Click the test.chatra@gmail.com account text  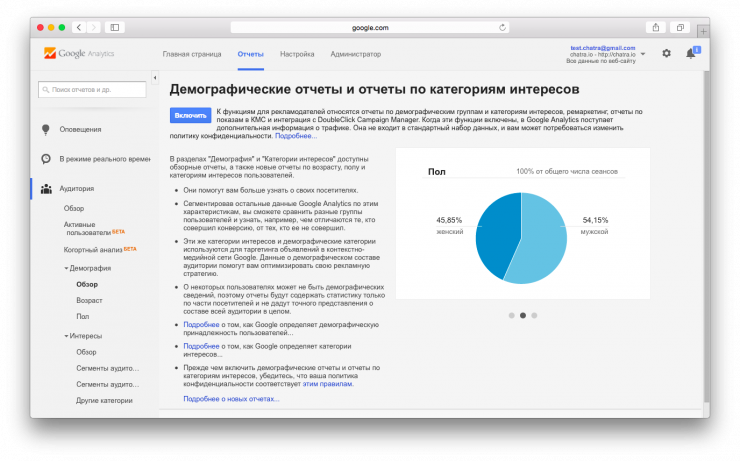[603, 48]
